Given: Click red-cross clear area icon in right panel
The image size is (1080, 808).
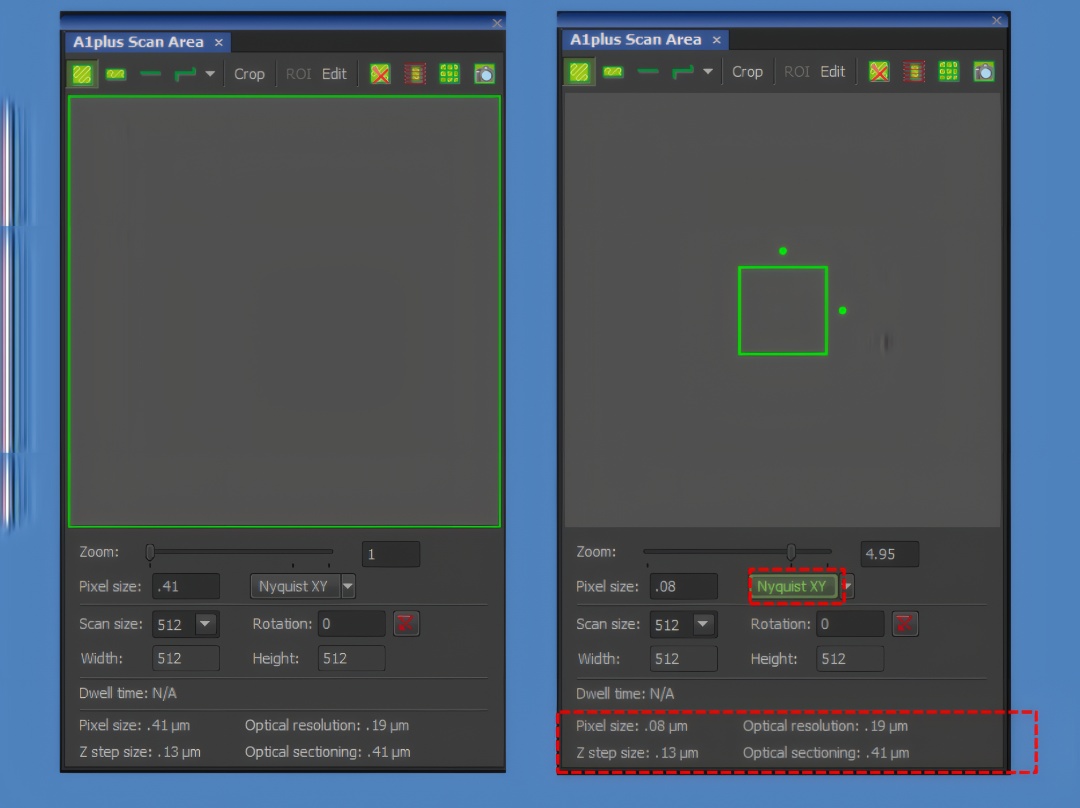Looking at the screenshot, I should point(879,72).
